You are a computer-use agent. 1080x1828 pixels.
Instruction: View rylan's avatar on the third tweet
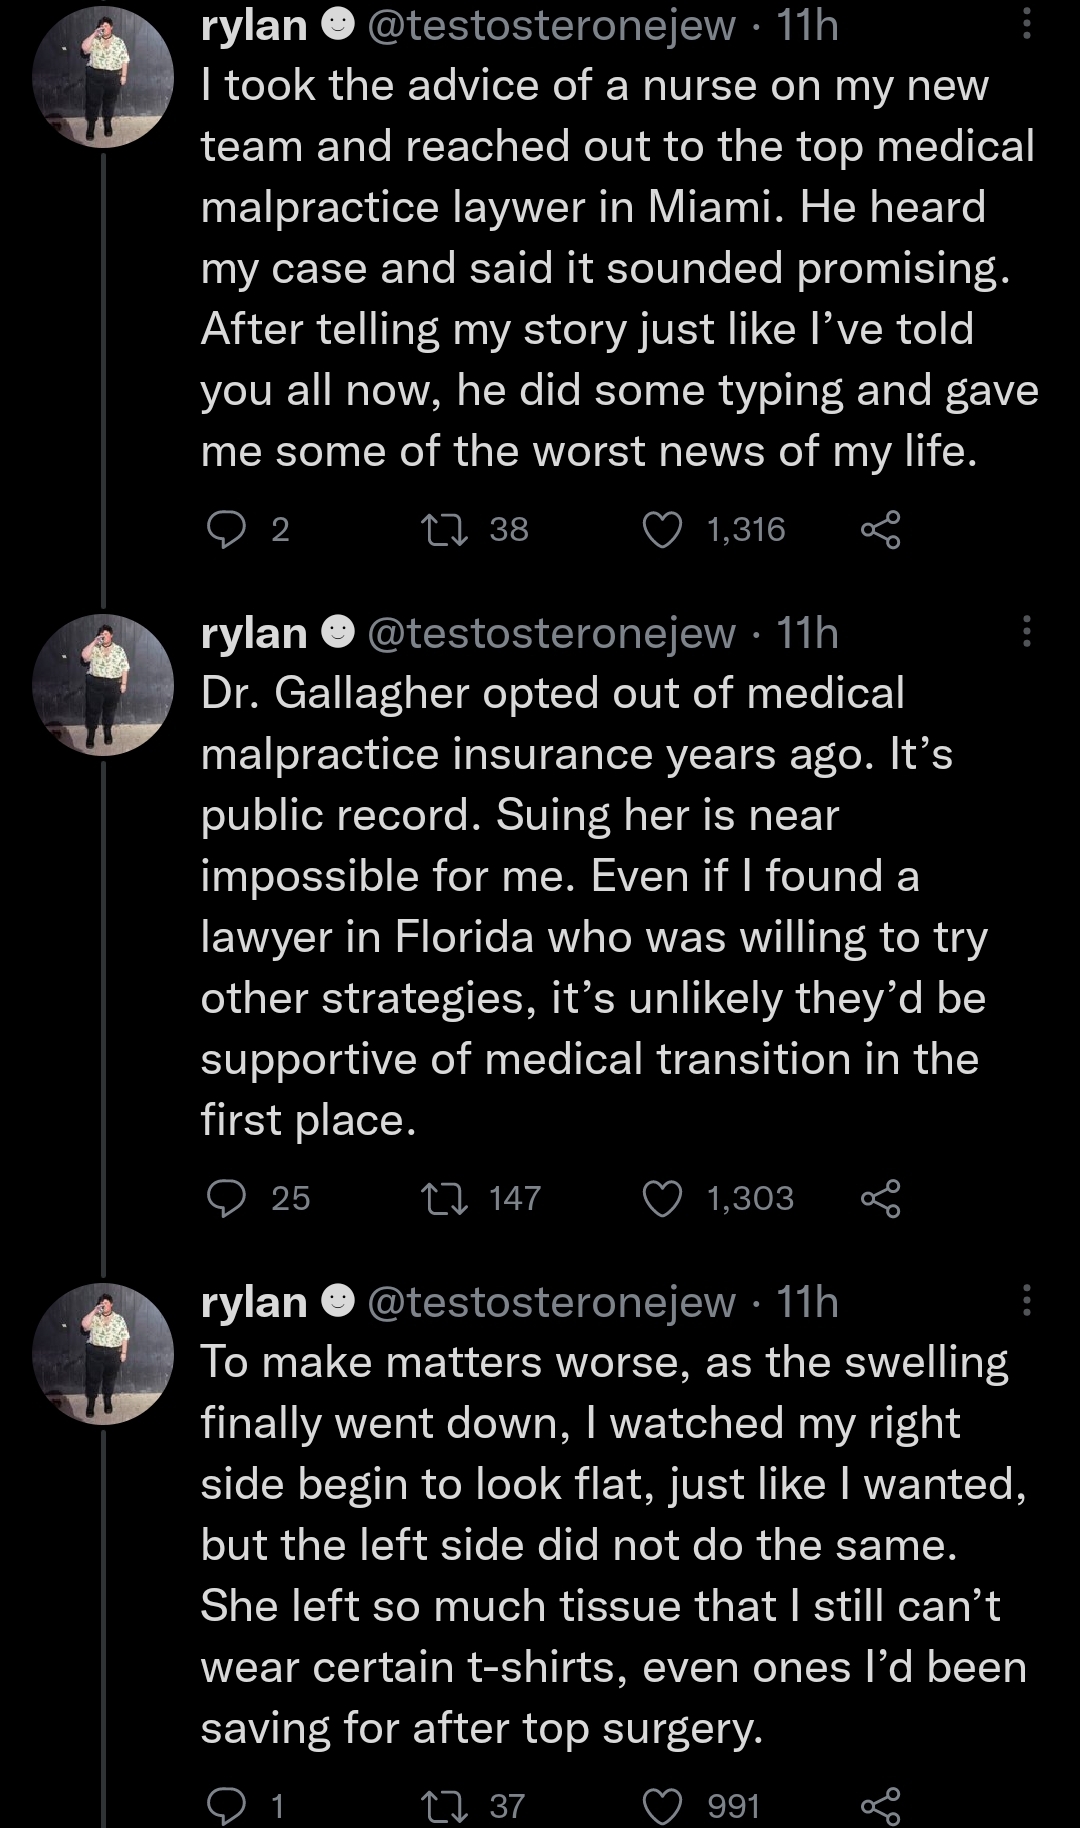[103, 1354]
